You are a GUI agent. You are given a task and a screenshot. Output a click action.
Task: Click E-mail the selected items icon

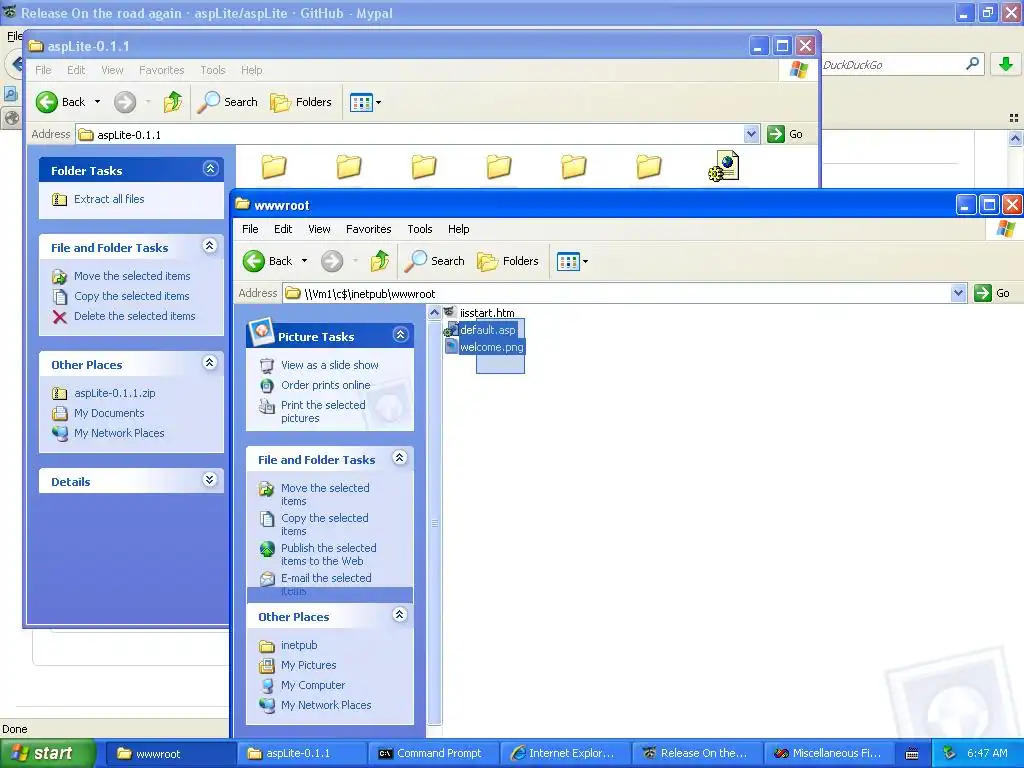267,579
